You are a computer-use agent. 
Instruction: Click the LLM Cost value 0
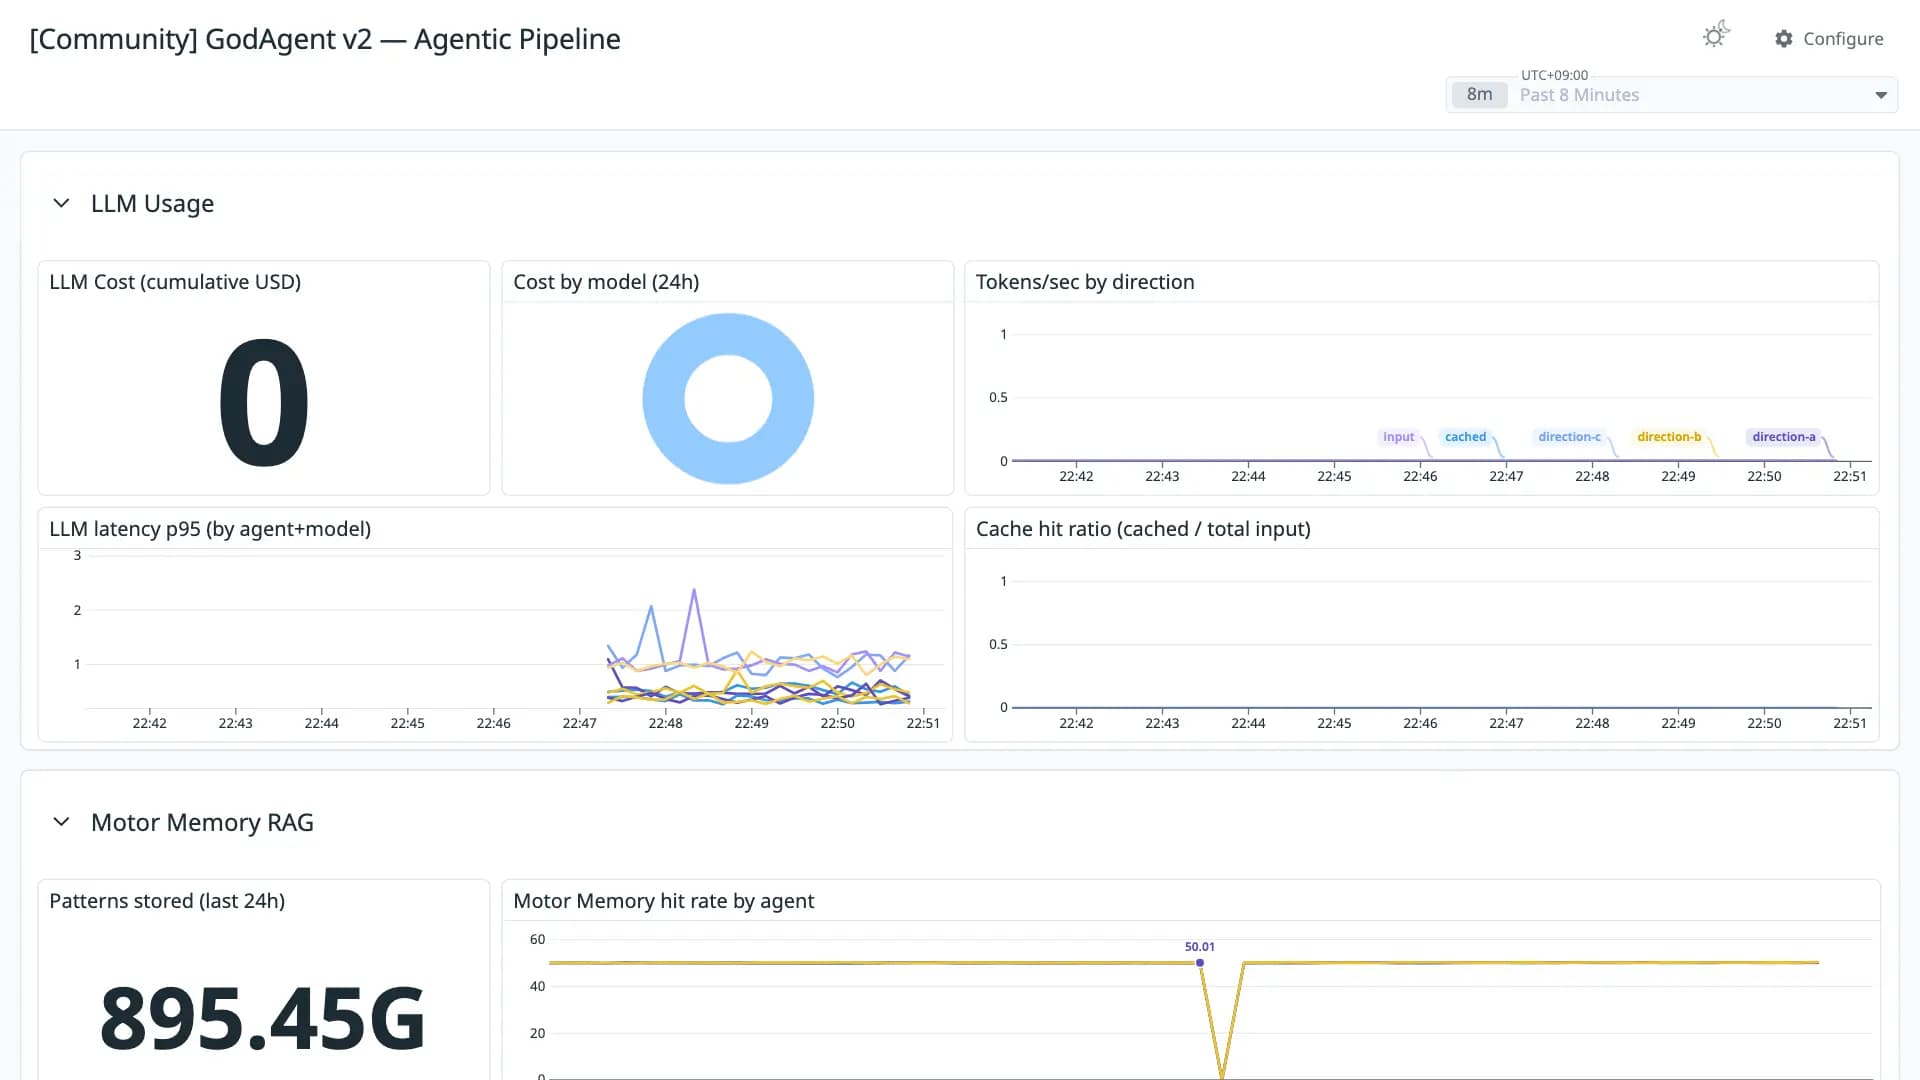[263, 402]
